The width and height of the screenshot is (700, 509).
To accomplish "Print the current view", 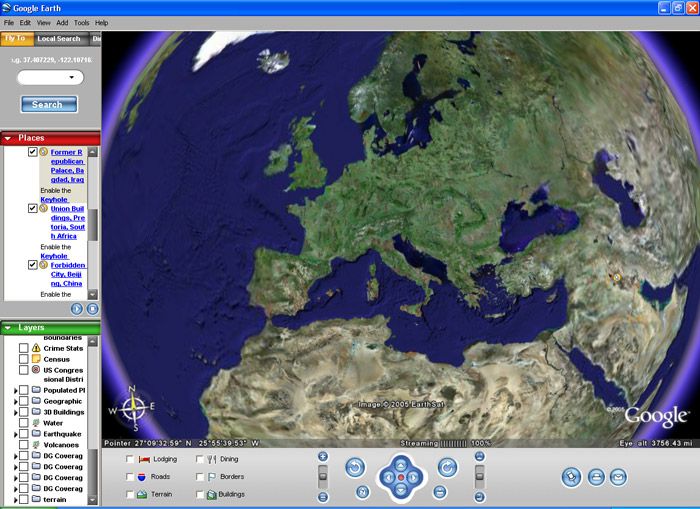I will (x=596, y=477).
